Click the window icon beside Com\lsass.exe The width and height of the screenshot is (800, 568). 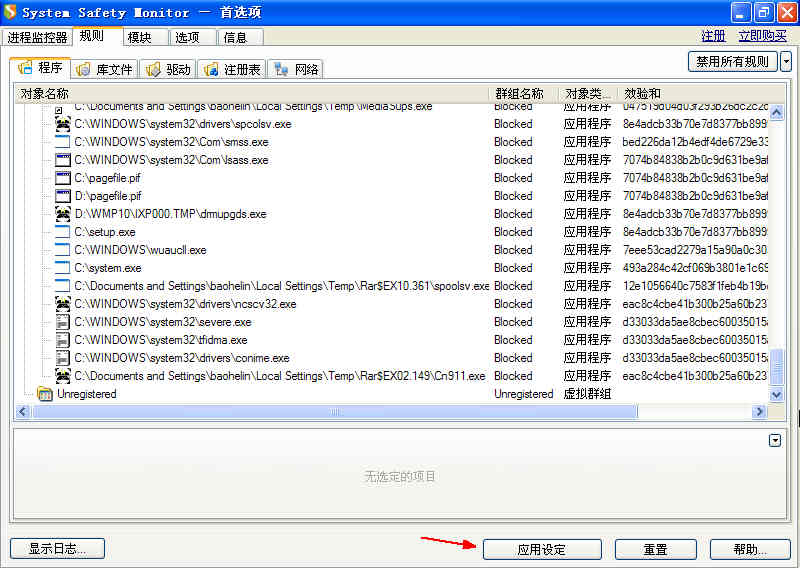click(x=62, y=160)
